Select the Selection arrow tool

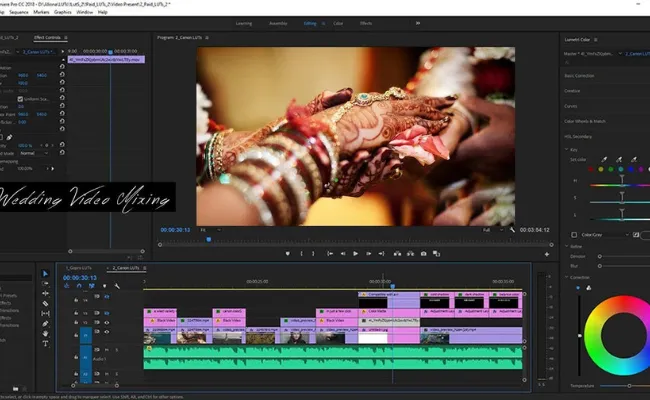click(x=46, y=274)
